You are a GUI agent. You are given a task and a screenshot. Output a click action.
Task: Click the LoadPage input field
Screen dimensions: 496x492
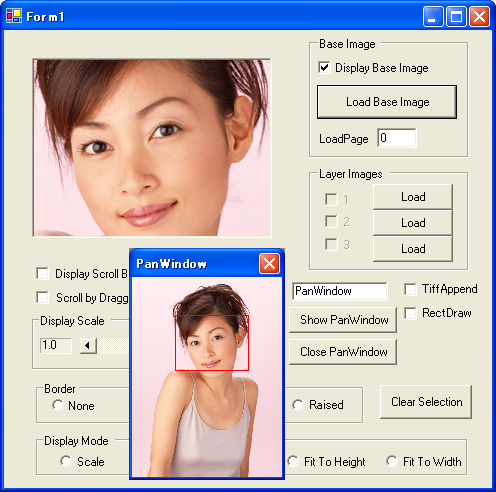pyautogui.click(x=397, y=138)
